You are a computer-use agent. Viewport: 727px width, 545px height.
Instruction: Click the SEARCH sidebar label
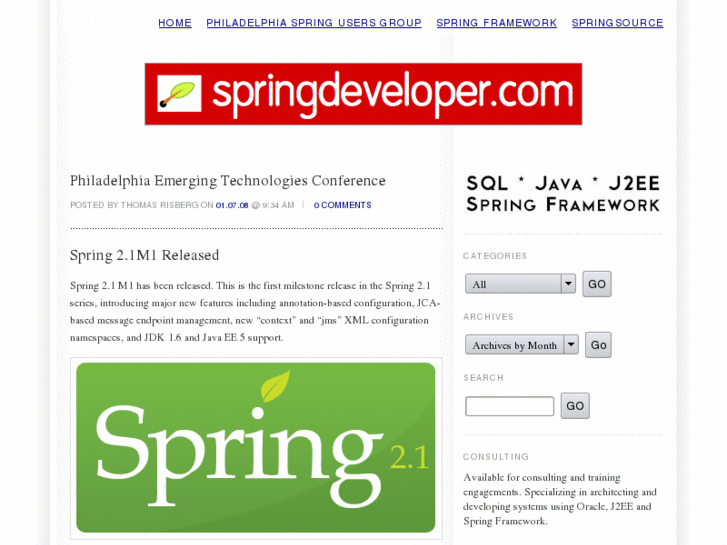click(x=483, y=378)
